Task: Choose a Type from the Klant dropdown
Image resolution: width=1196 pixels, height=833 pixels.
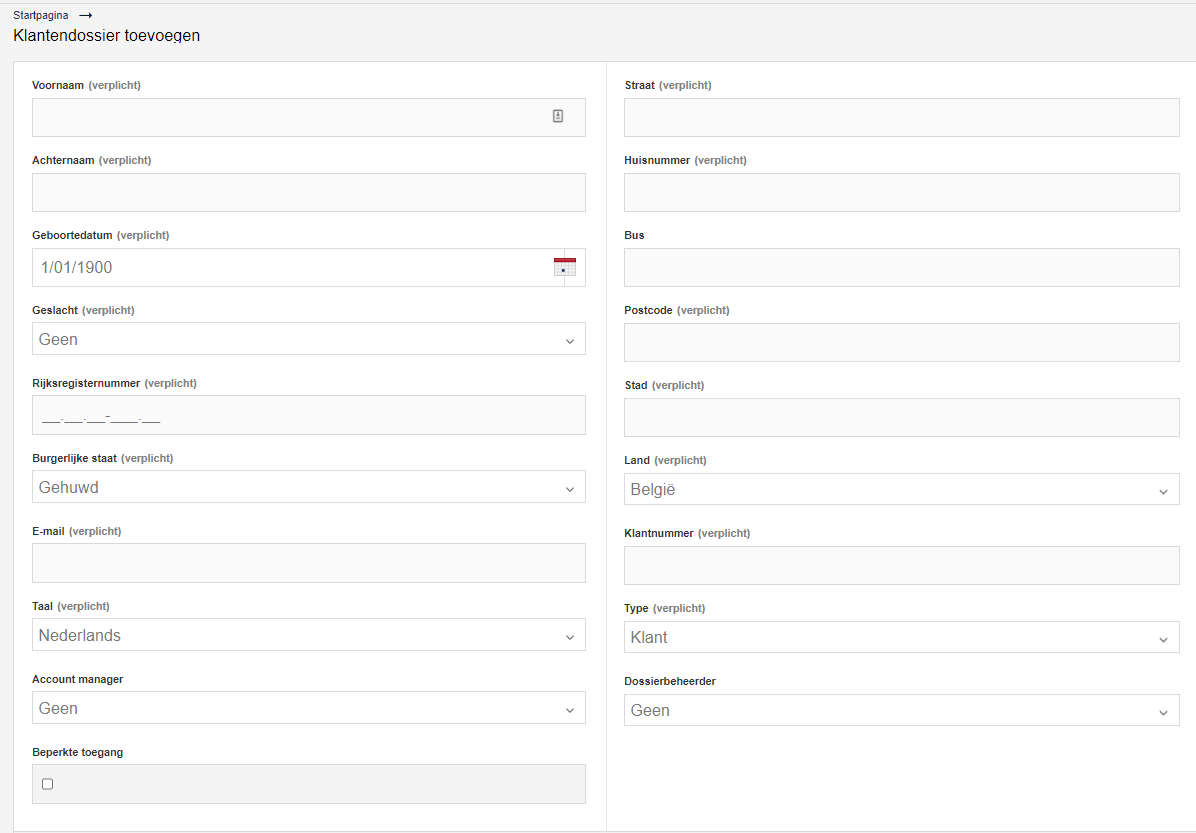Action: click(x=901, y=637)
